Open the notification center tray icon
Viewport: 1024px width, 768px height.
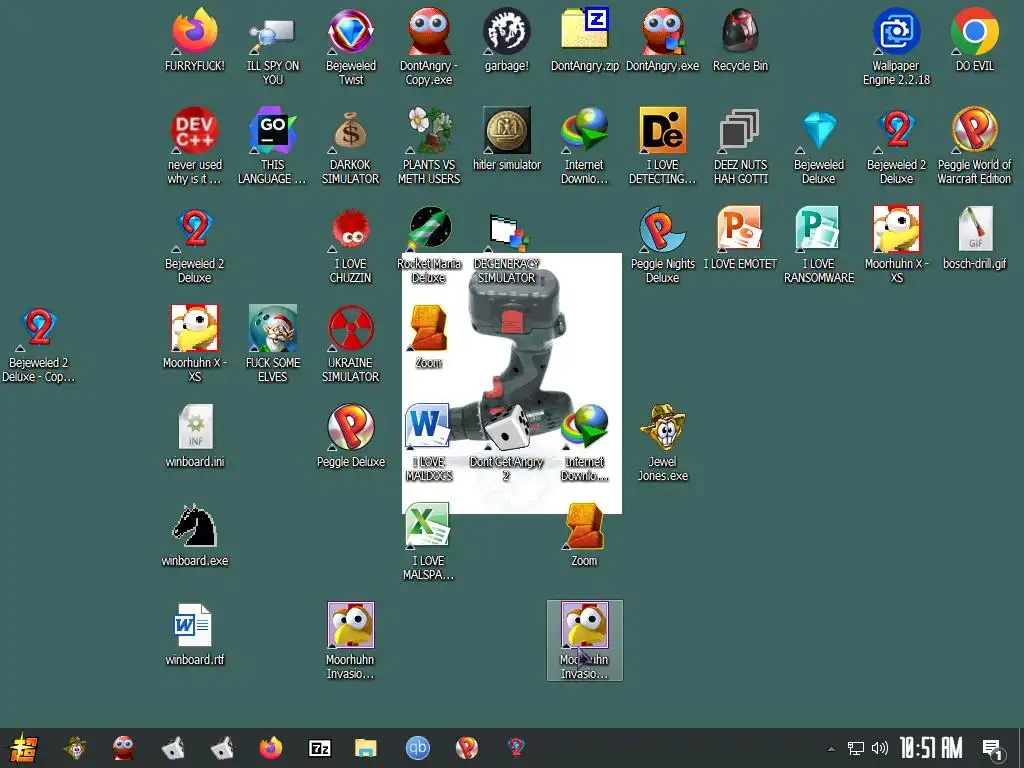tap(993, 749)
